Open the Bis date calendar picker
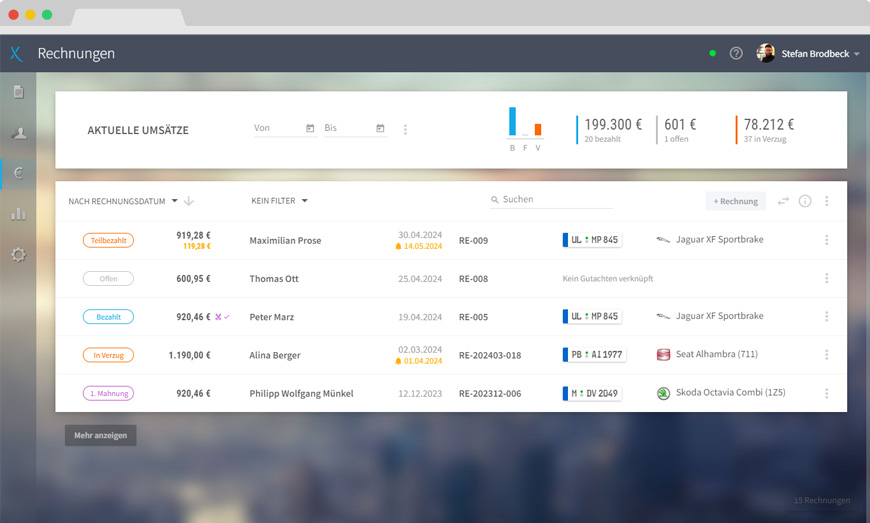870x523 pixels. coord(380,128)
